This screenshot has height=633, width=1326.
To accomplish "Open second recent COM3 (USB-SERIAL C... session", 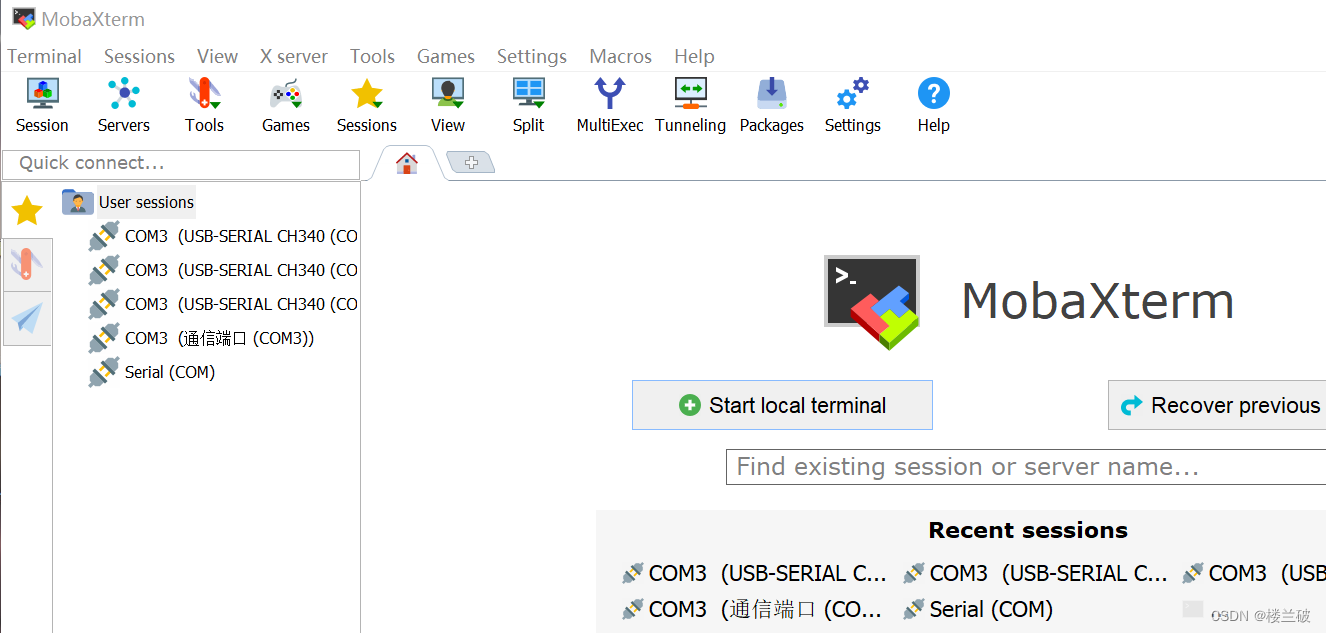I will click(1035, 573).
